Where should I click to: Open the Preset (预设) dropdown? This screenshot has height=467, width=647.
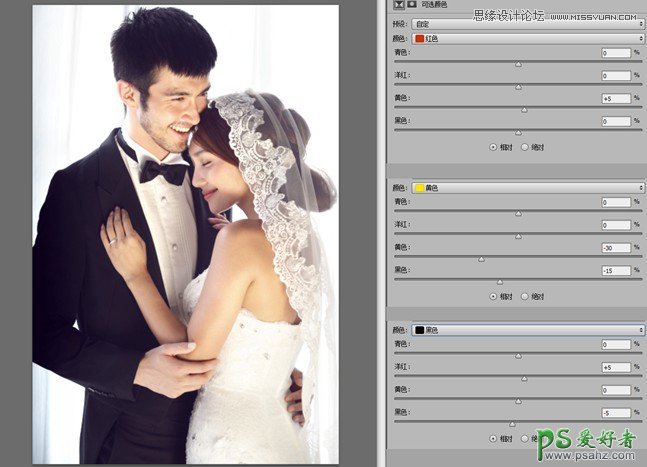[527, 21]
